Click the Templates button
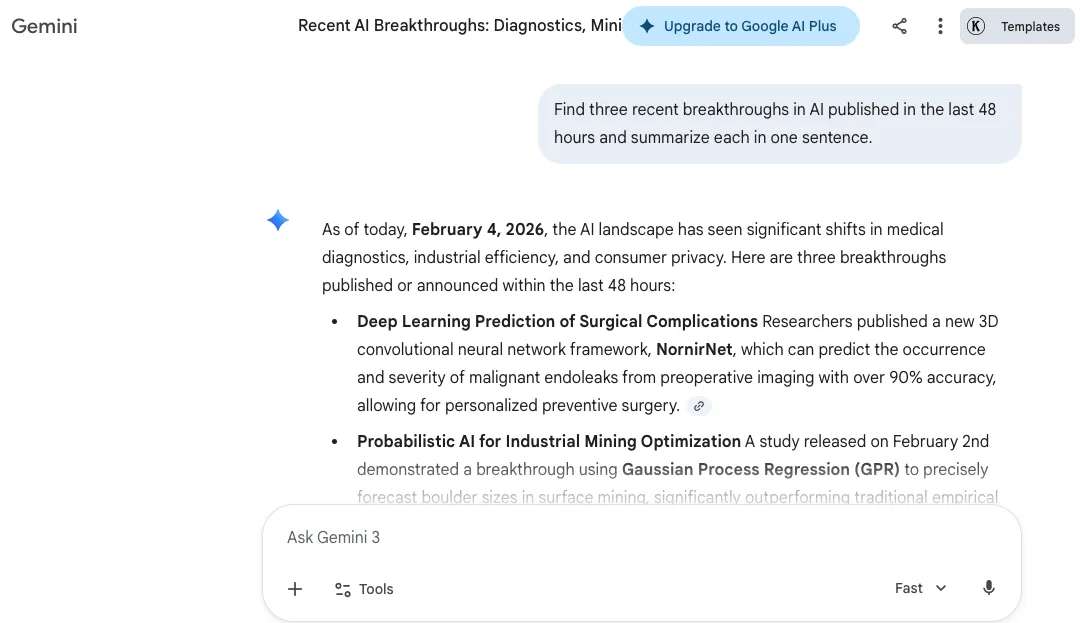Image resolution: width=1080 pixels, height=623 pixels. click(x=1017, y=26)
